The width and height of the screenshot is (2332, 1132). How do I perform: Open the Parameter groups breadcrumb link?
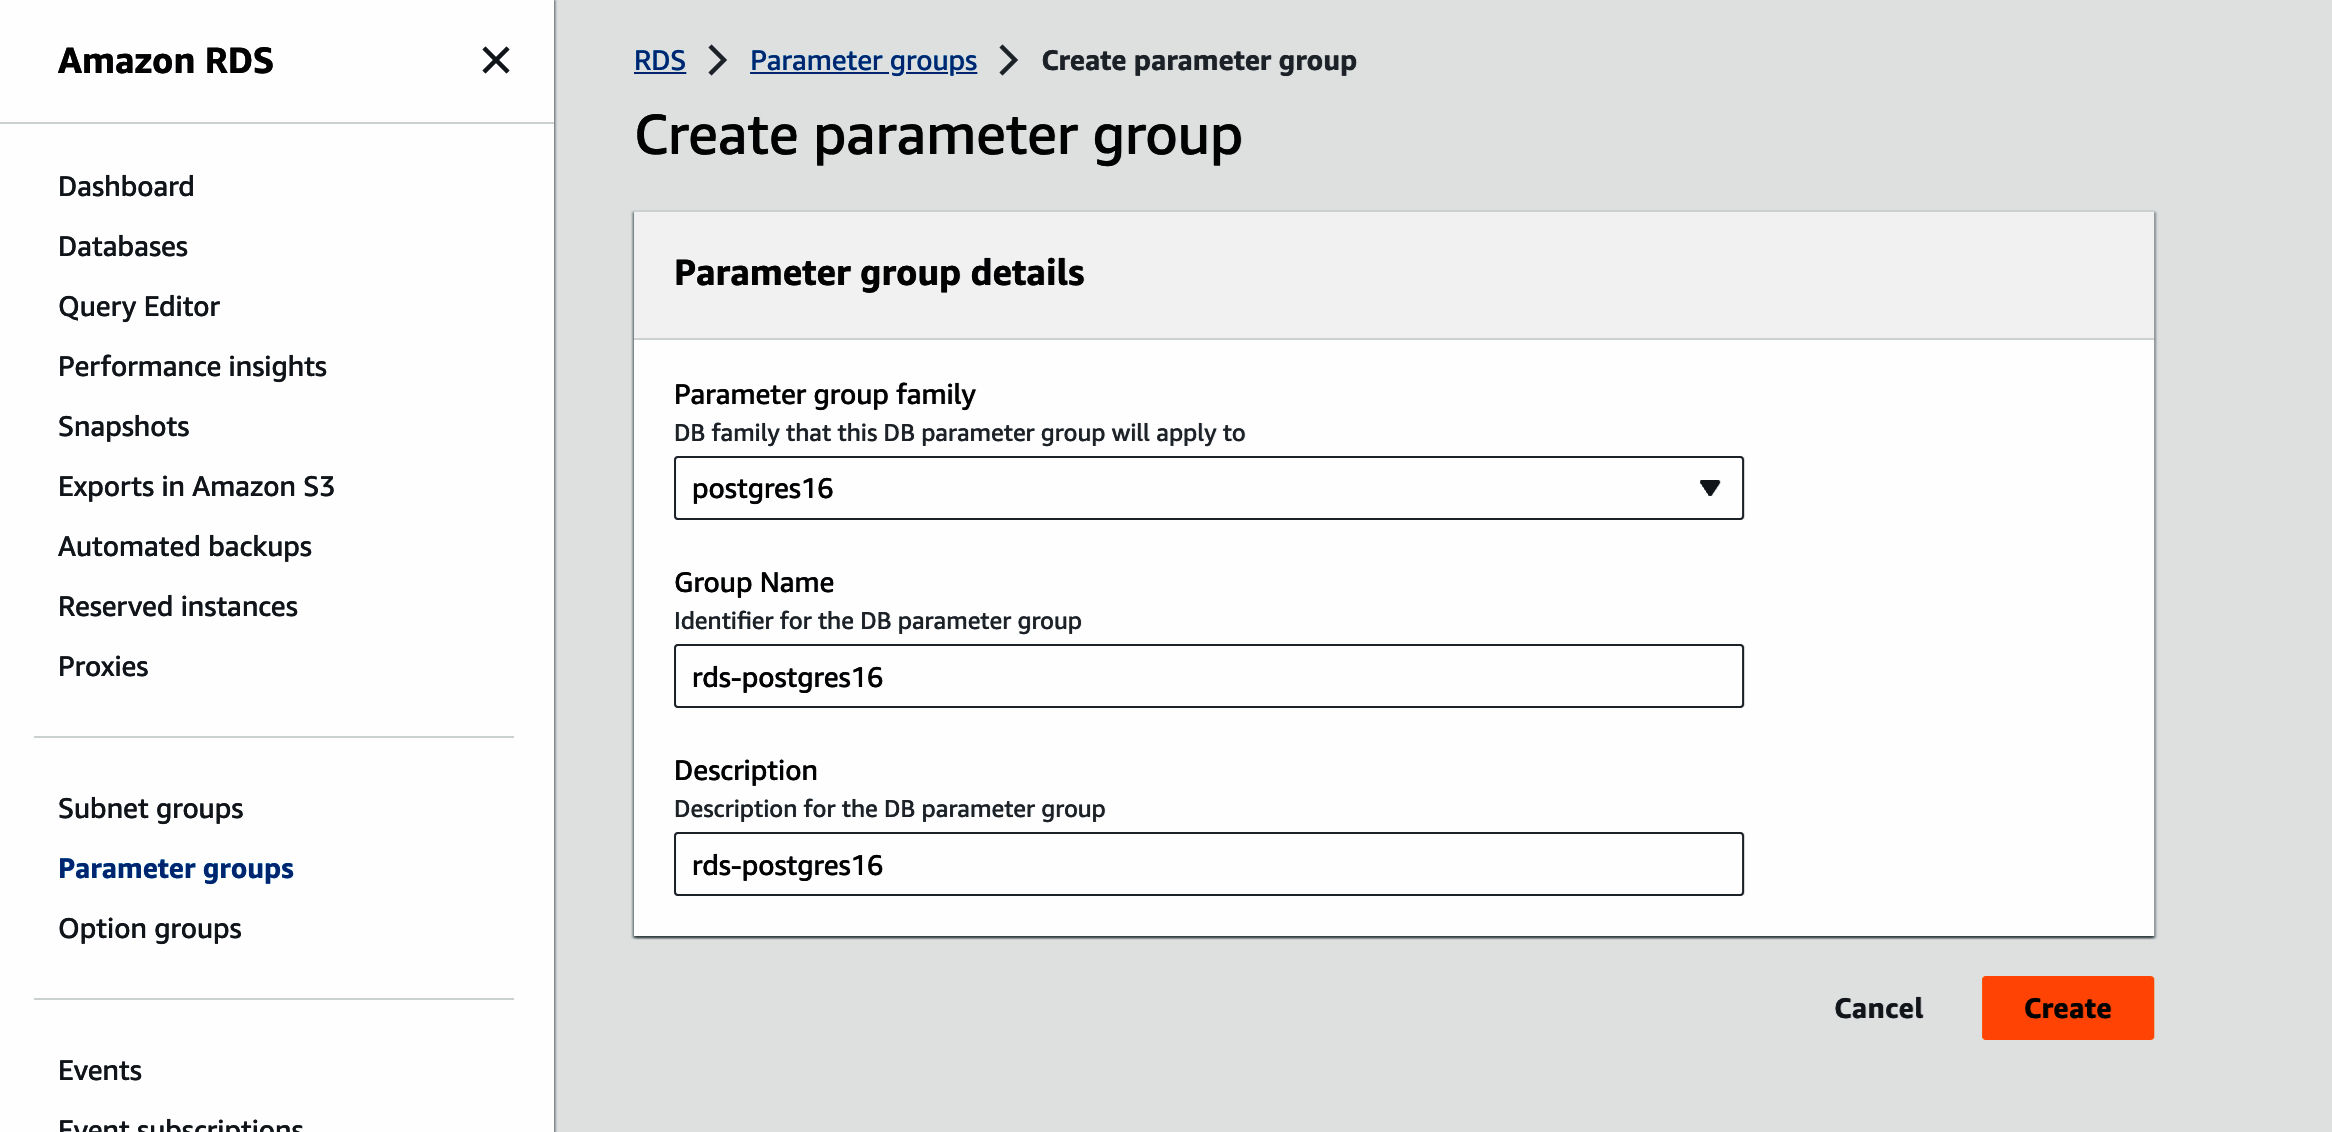862,60
